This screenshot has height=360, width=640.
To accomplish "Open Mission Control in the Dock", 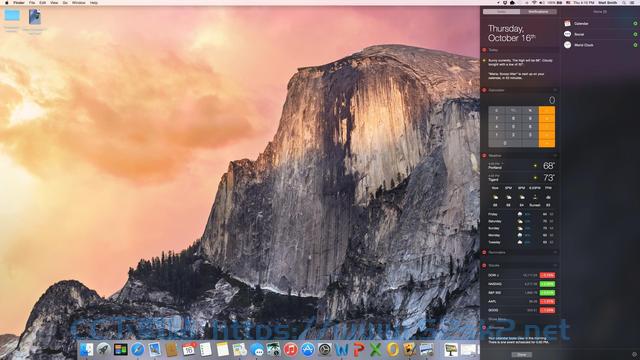I will pyautogui.click(x=120, y=349).
